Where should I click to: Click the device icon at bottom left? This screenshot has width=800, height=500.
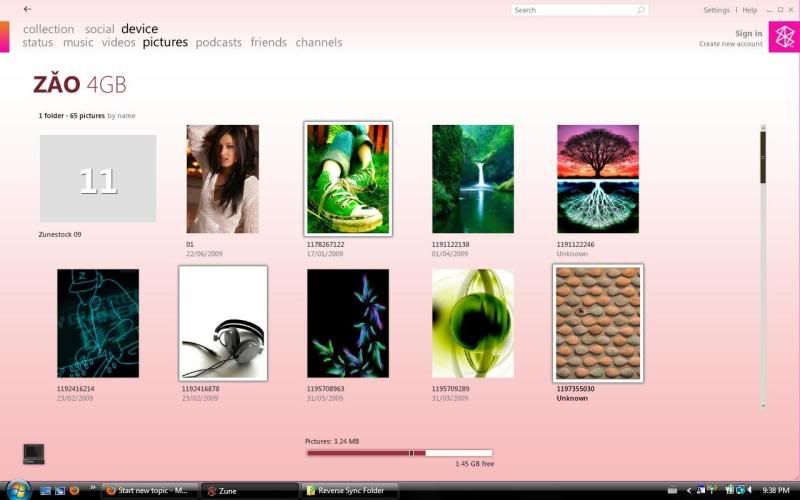pyautogui.click(x=34, y=454)
